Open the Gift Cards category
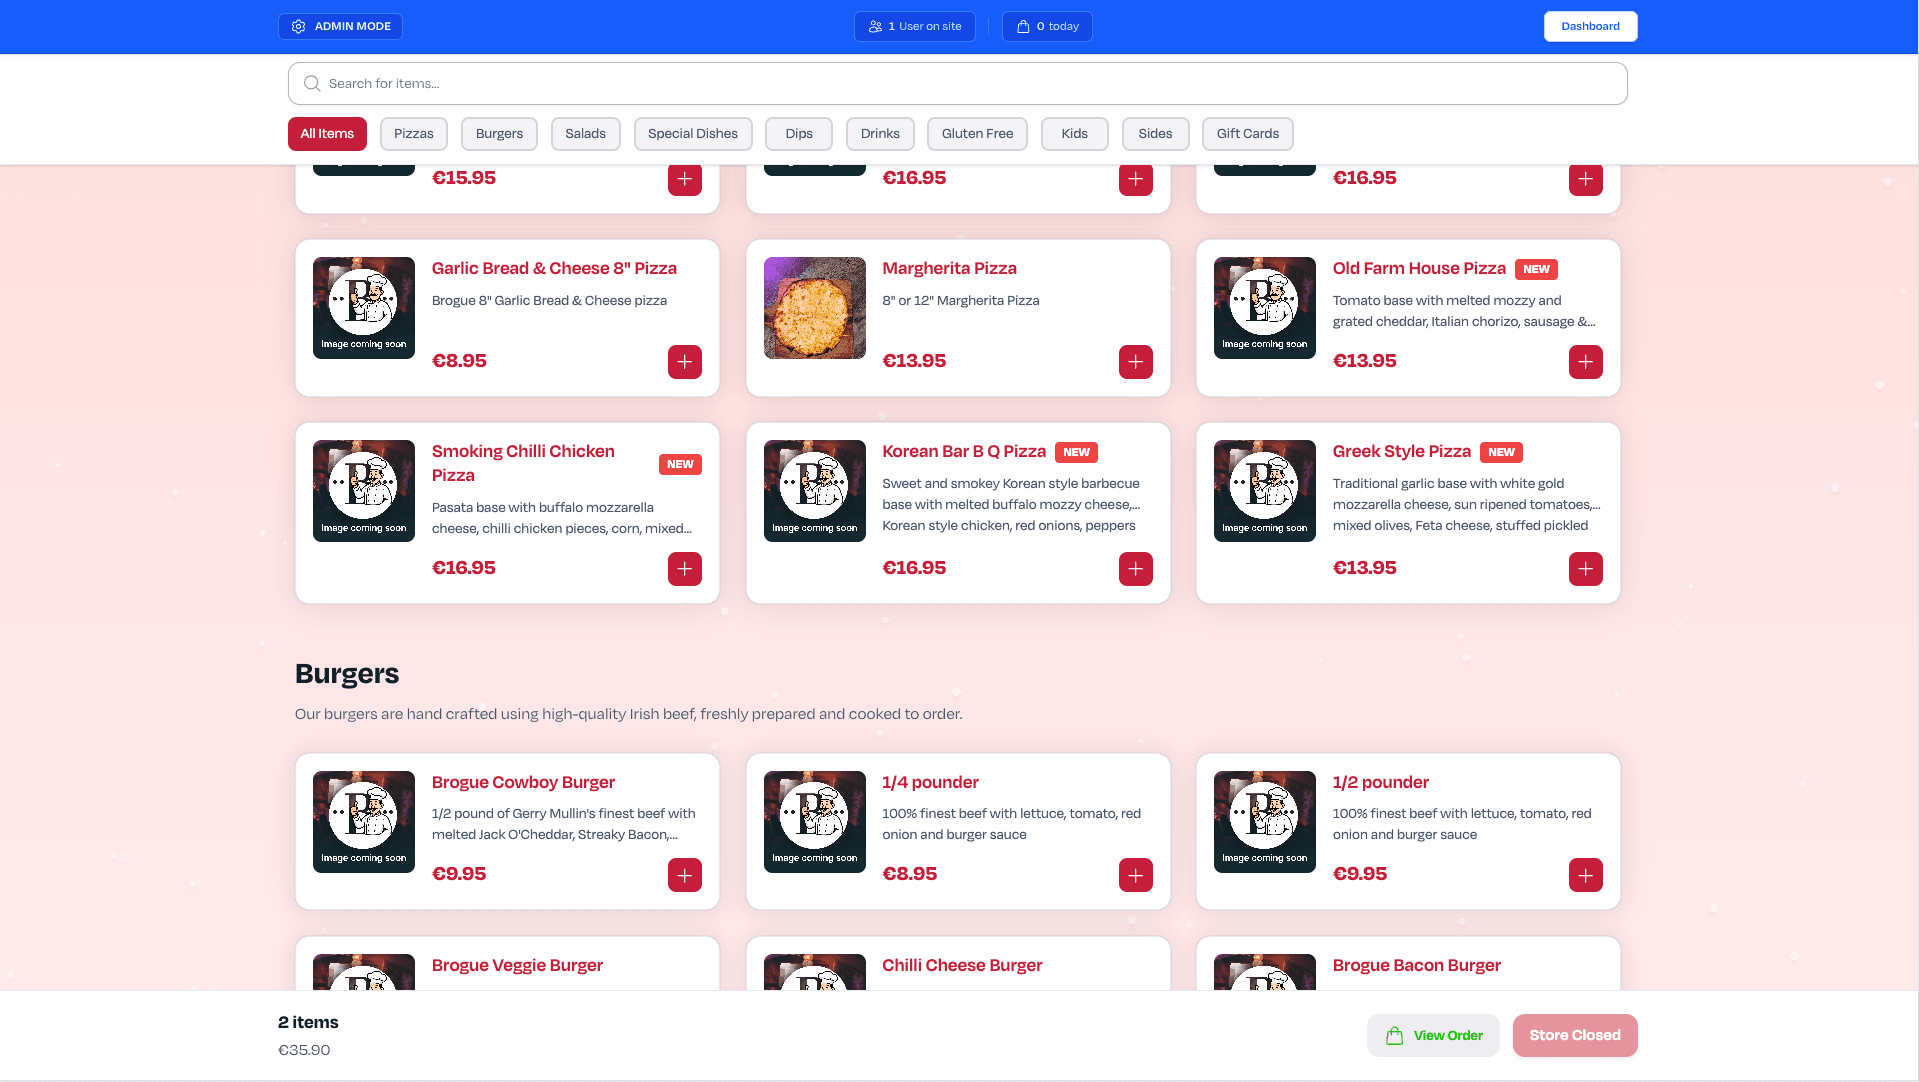 pyautogui.click(x=1247, y=134)
